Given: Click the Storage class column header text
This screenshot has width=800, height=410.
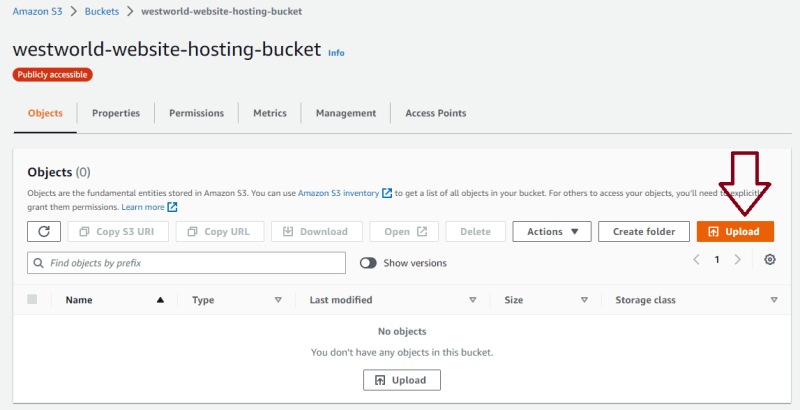Looking at the screenshot, I should coord(645,300).
